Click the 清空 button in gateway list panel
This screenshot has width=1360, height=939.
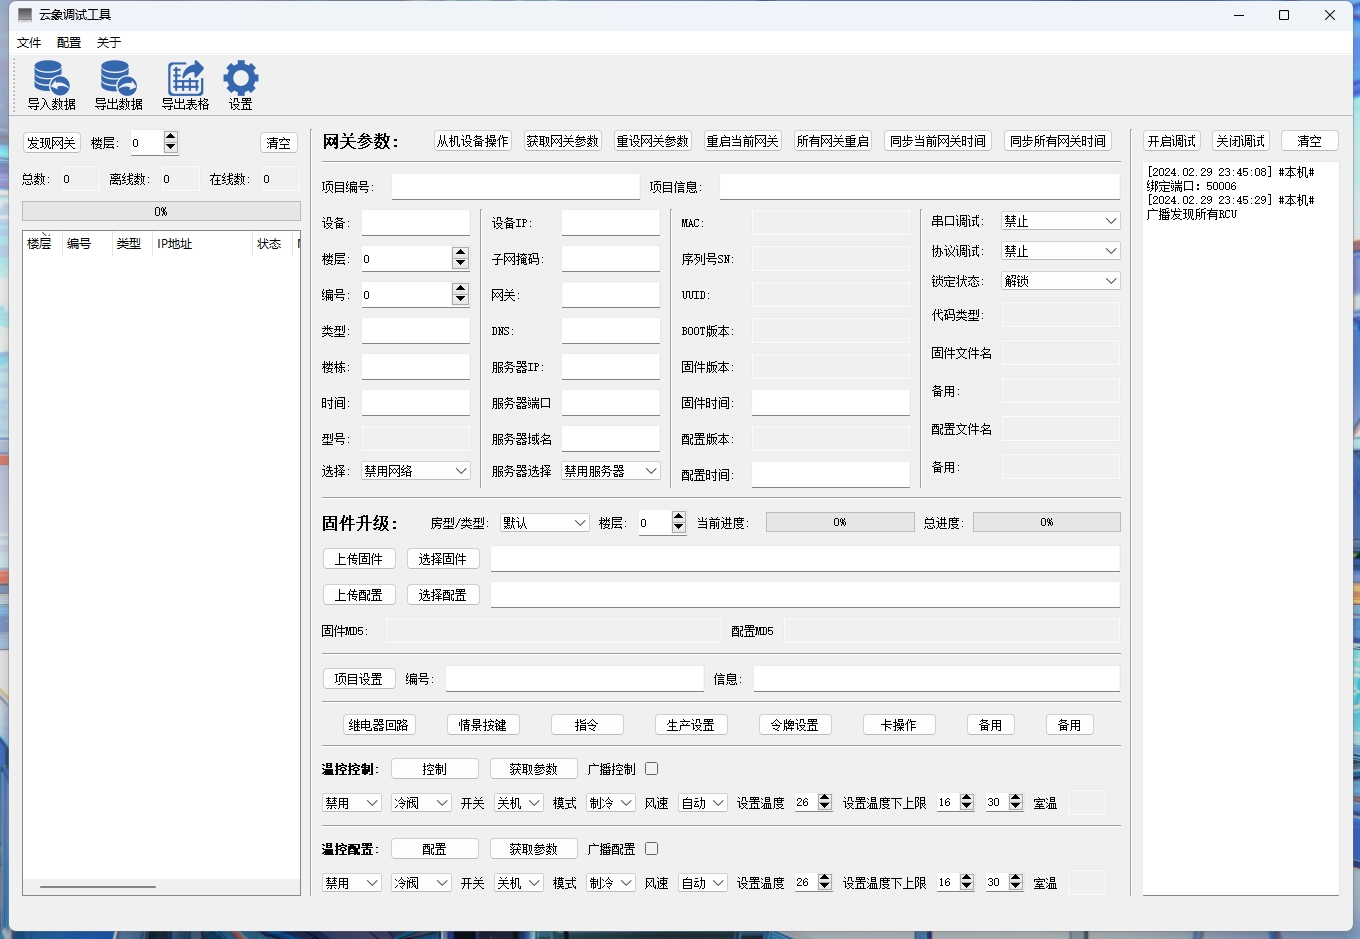279,143
